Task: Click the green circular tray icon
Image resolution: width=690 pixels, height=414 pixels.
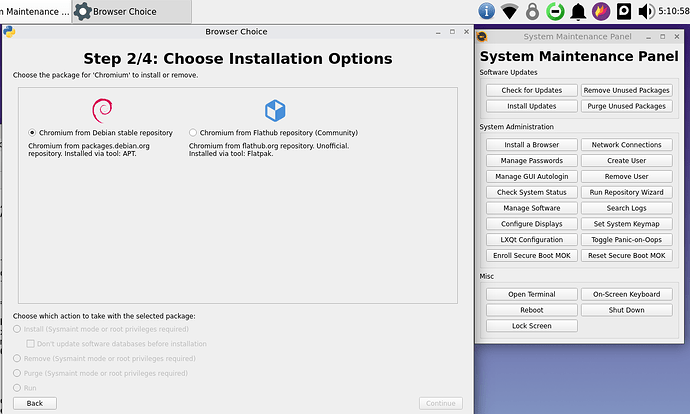Action: click(555, 11)
